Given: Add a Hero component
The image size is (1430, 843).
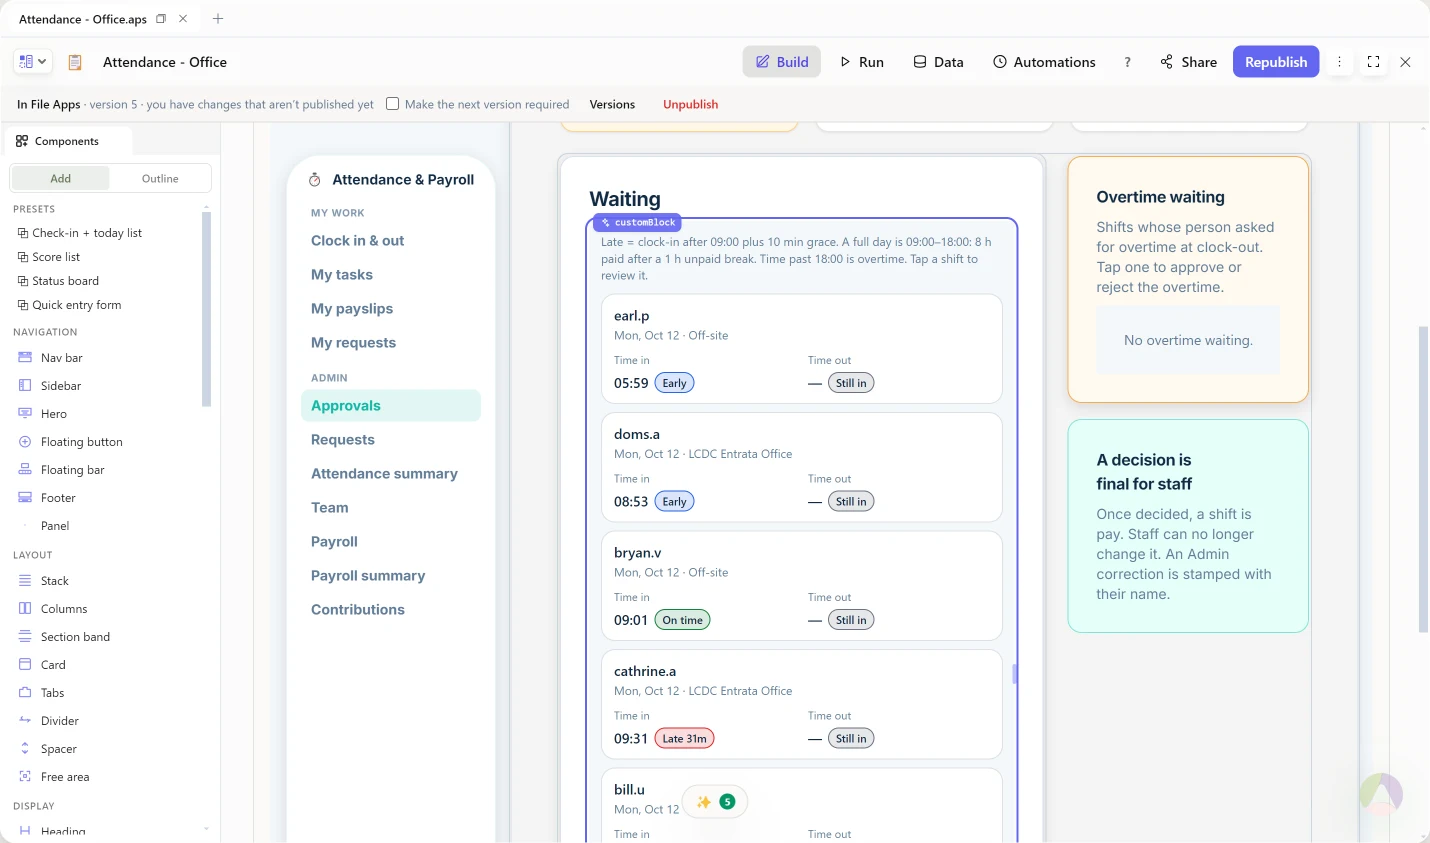Looking at the screenshot, I should pos(43,414).
